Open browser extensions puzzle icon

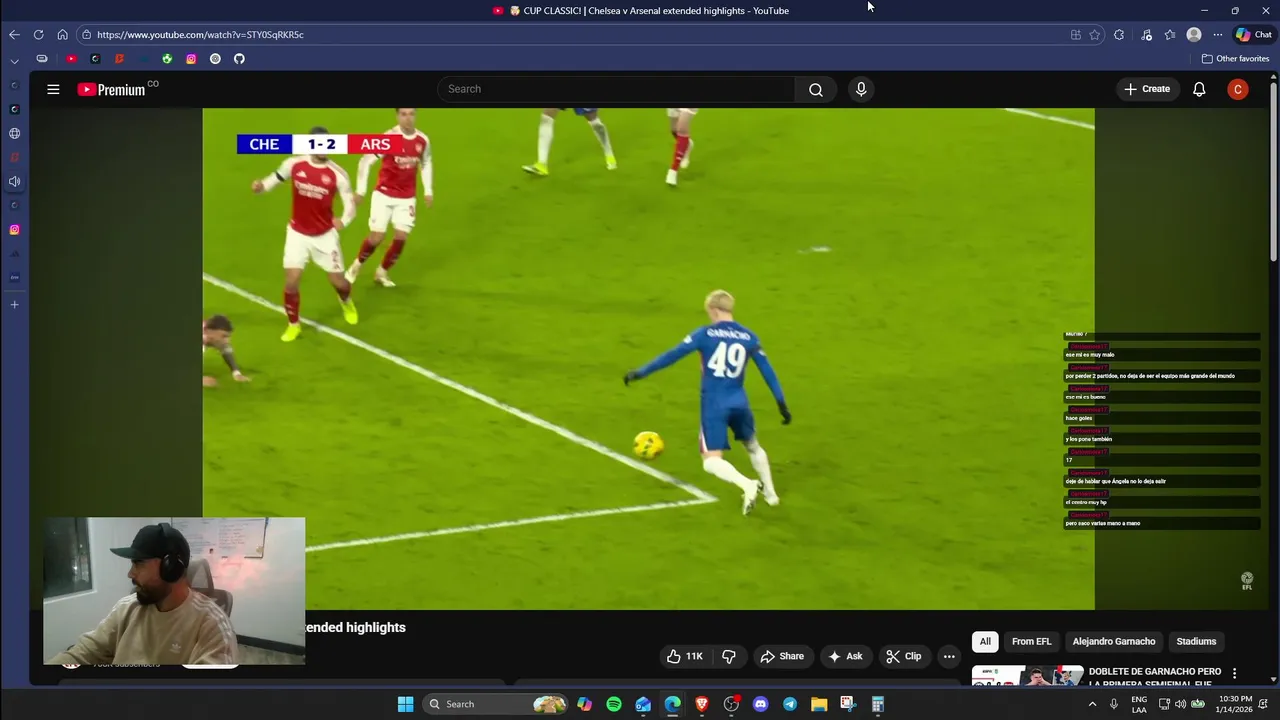coord(1119,34)
